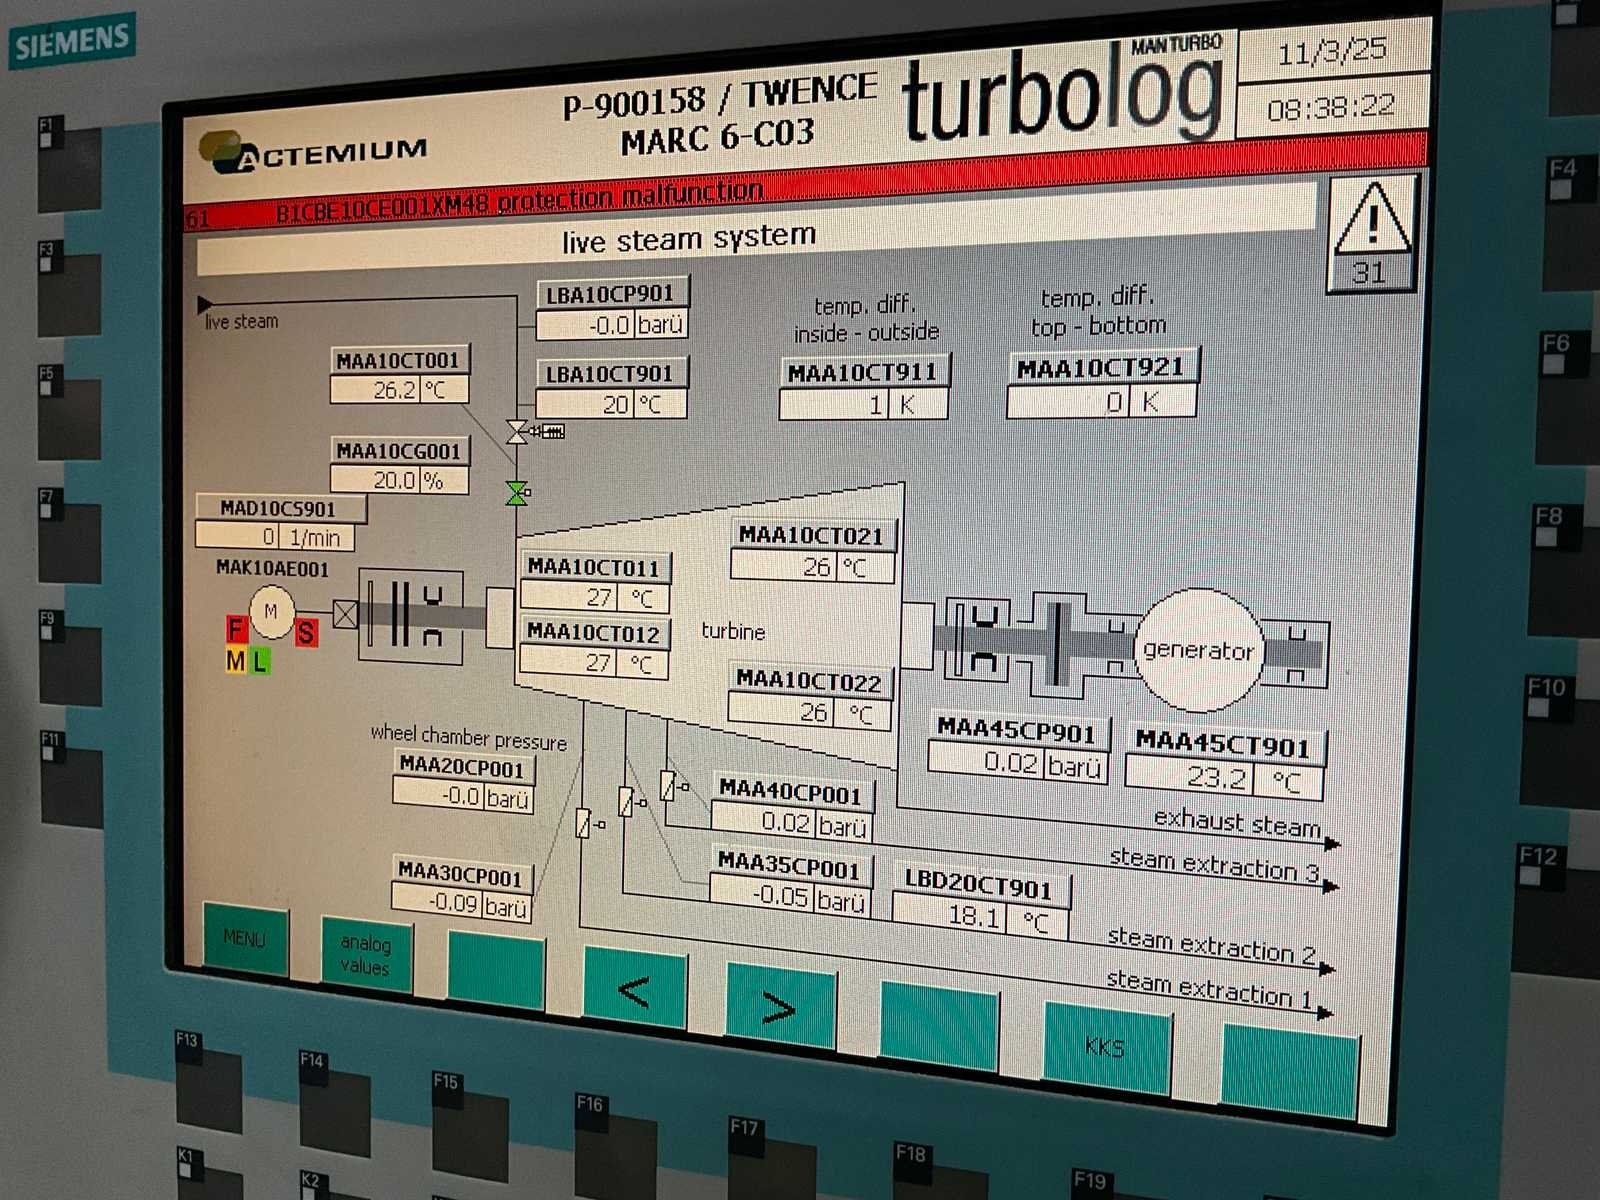Select the white stop valve symbol
1600x1200 pixels.
pos(517,432)
